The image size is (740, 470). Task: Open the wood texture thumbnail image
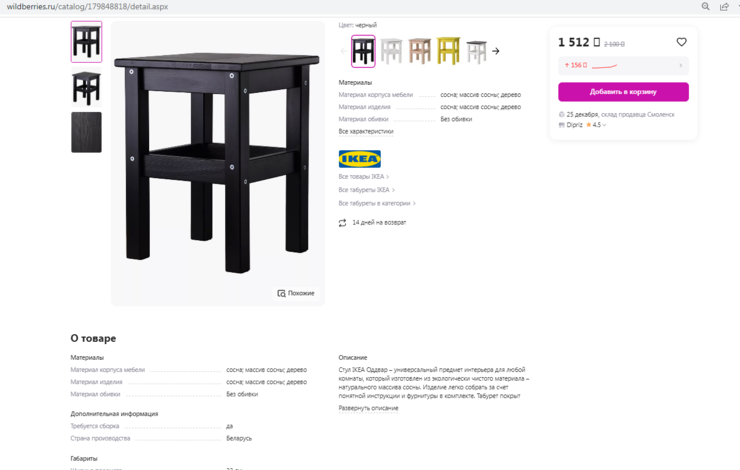pyautogui.click(x=86, y=132)
